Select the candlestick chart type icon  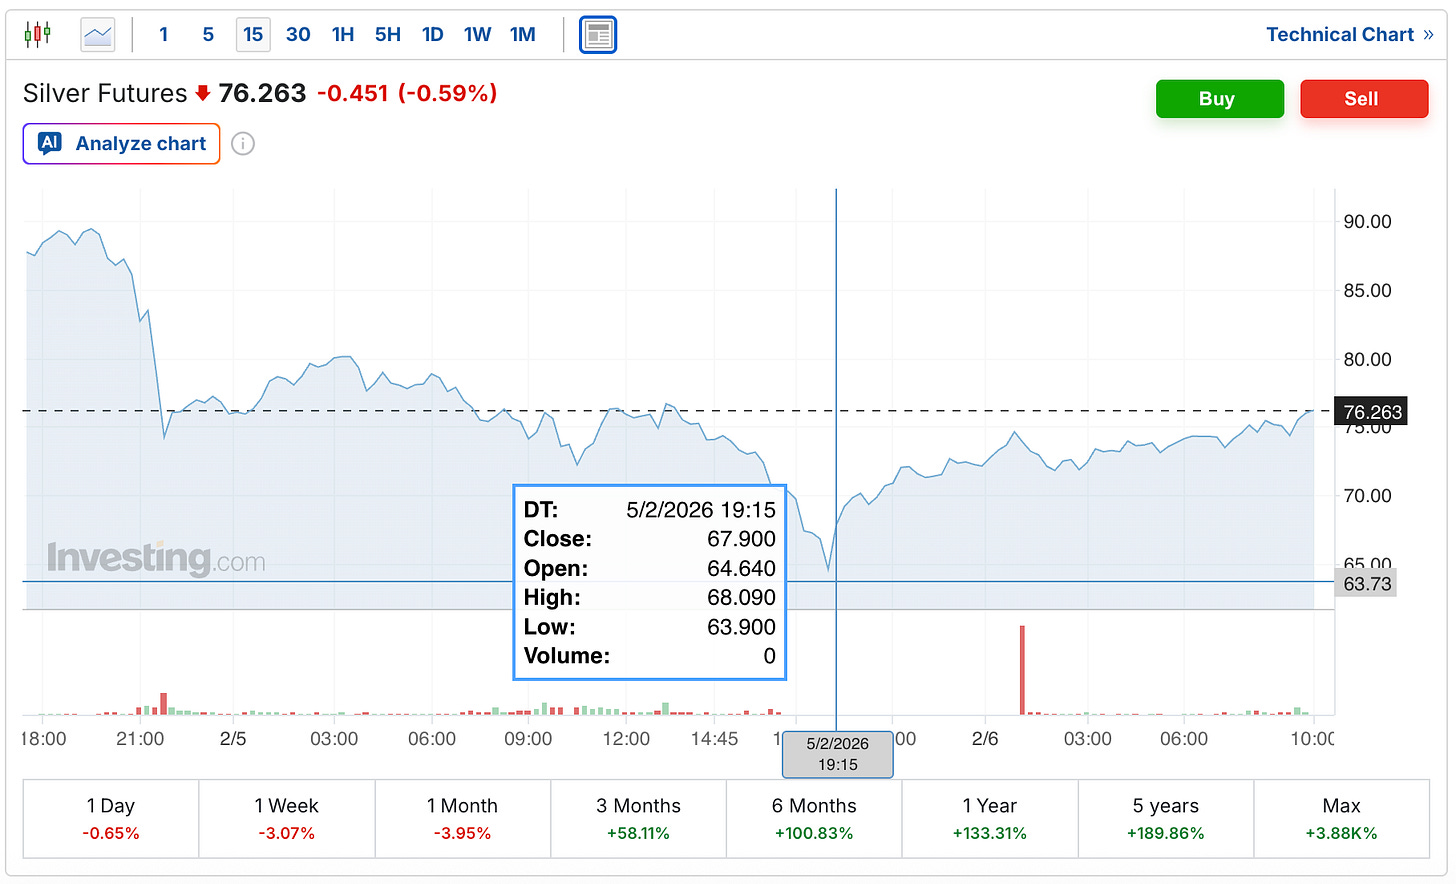(x=38, y=34)
